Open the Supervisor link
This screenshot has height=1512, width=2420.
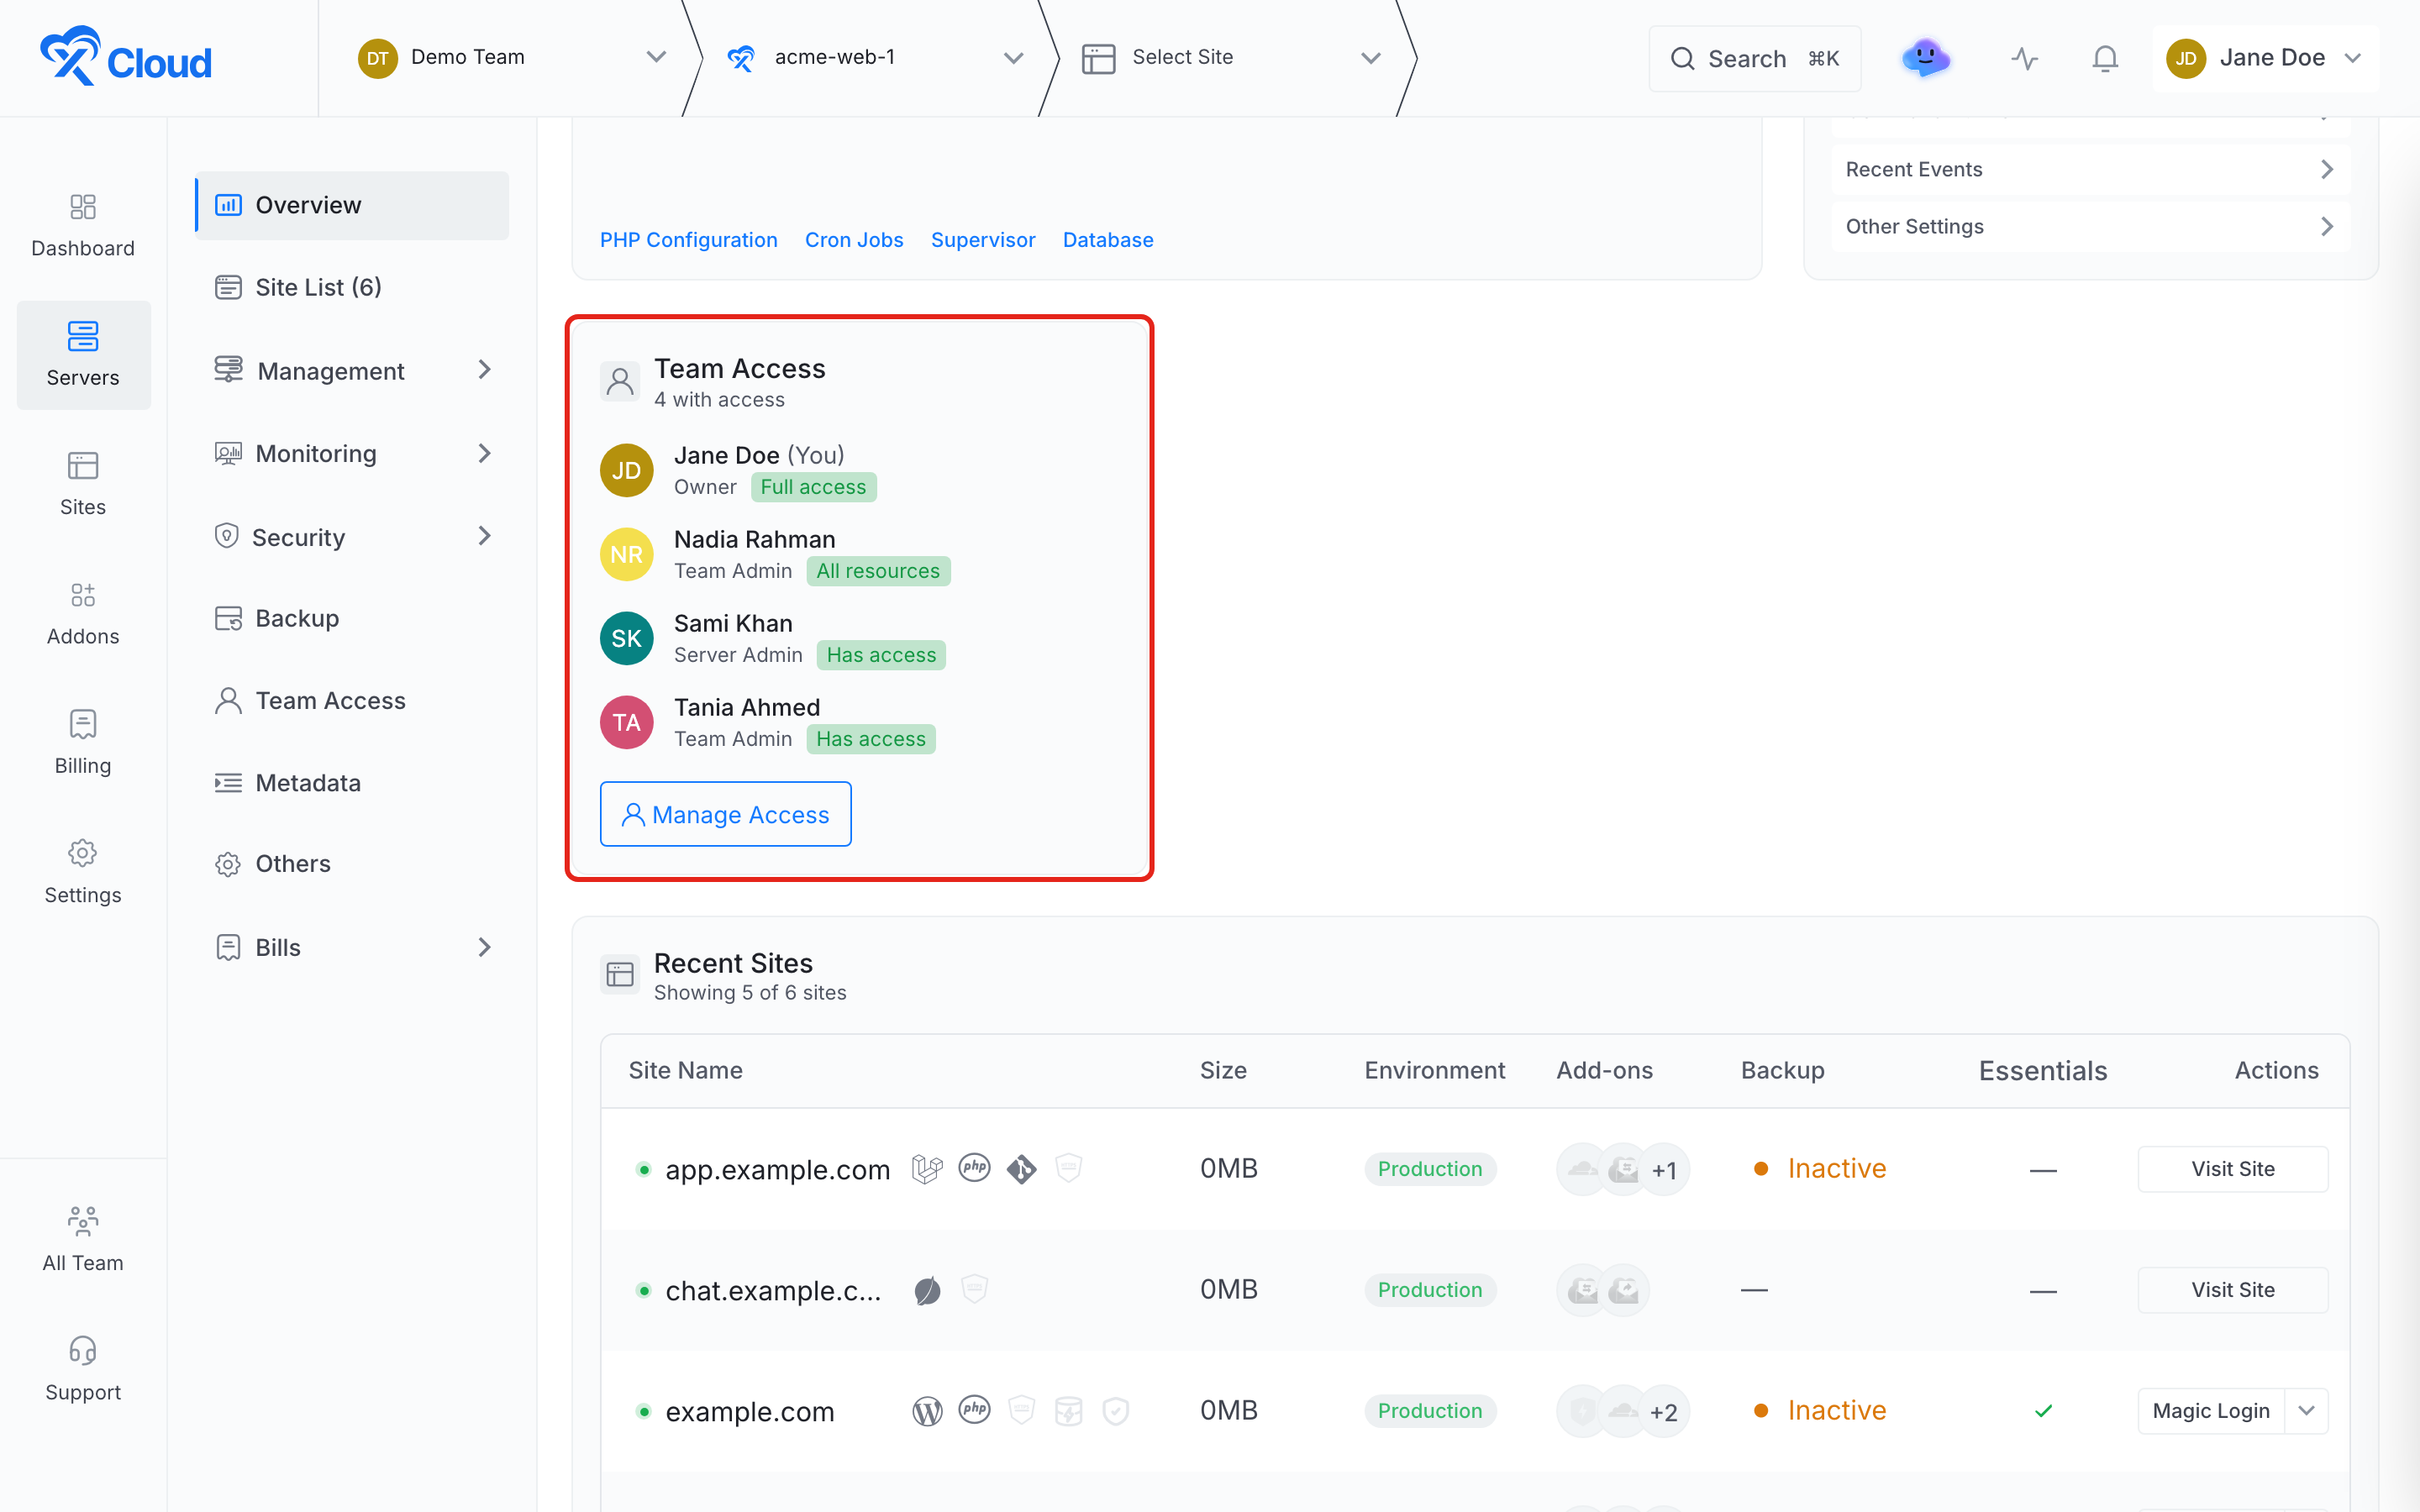tap(983, 240)
